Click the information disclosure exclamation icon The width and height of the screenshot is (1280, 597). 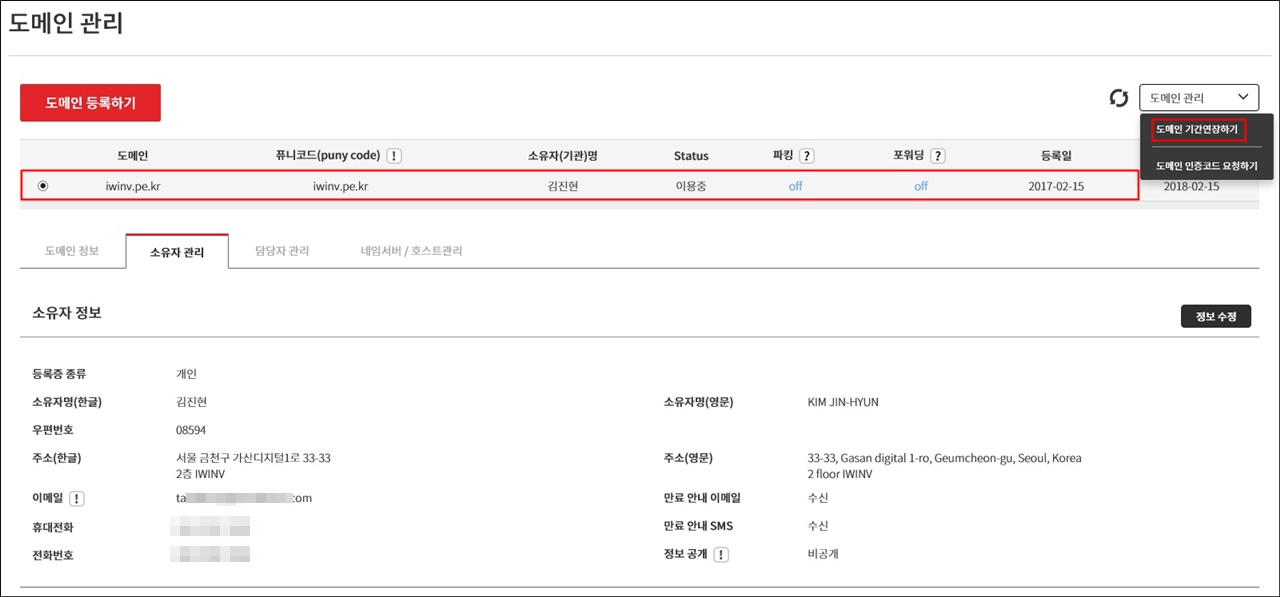tap(721, 555)
